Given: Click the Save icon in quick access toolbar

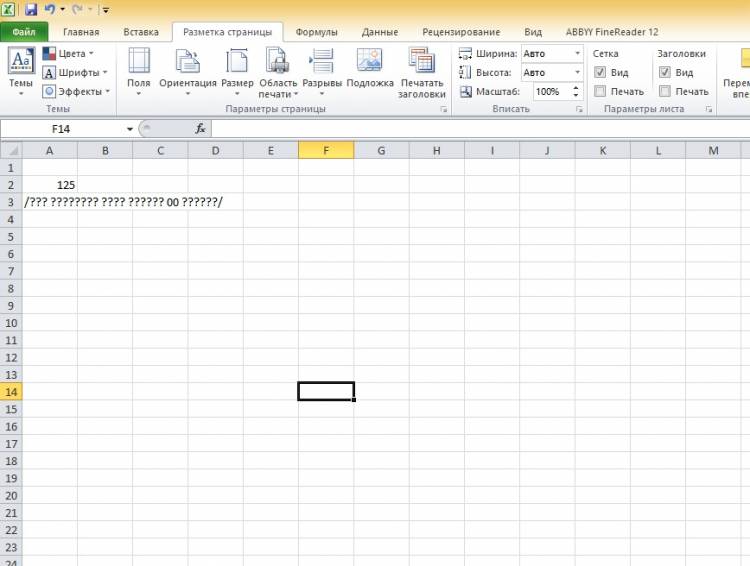Looking at the screenshot, I should pos(31,9).
